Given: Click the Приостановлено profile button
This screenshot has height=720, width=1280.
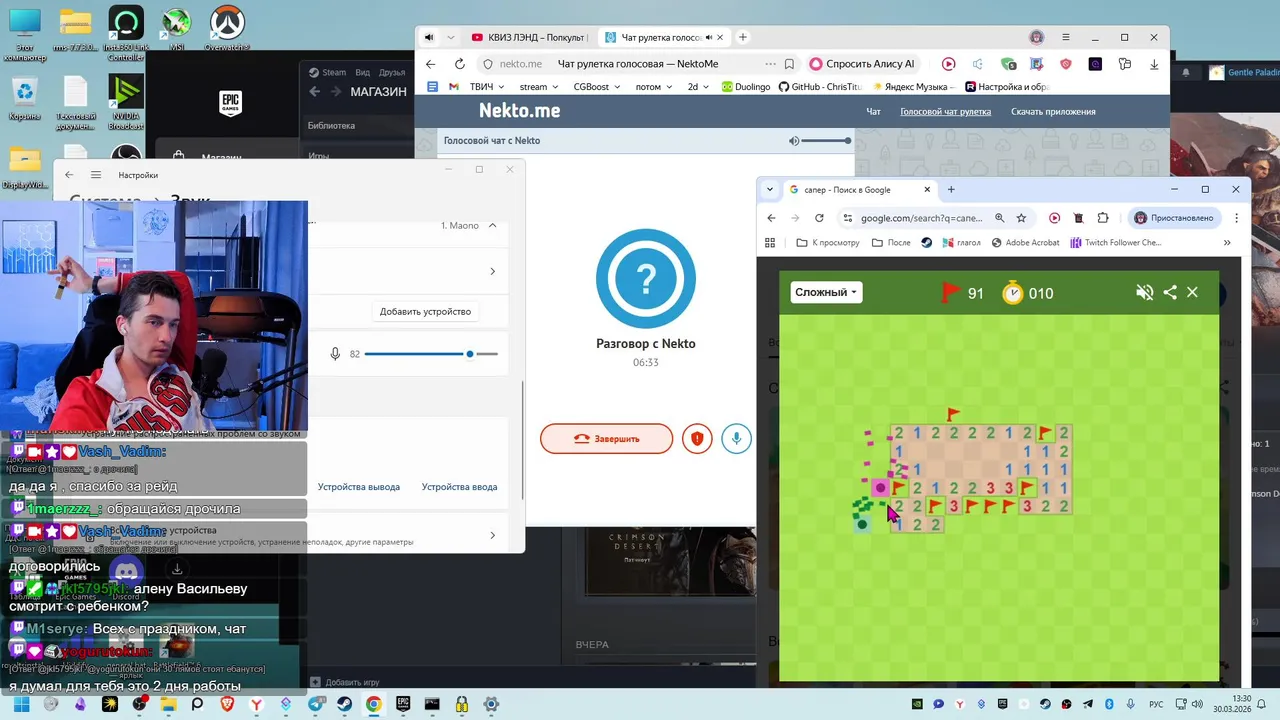Looking at the screenshot, I should 1173,217.
